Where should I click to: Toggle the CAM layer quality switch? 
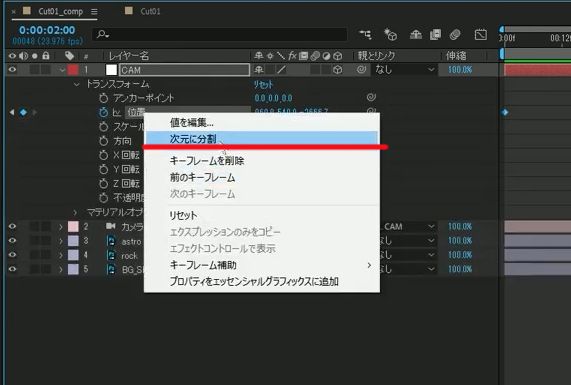(x=281, y=70)
